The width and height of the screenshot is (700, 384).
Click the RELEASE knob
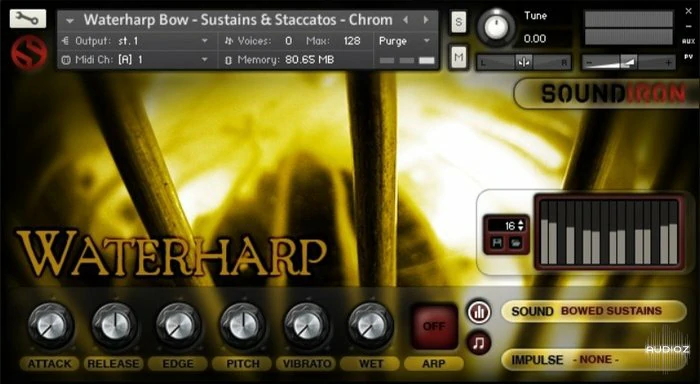coord(114,326)
